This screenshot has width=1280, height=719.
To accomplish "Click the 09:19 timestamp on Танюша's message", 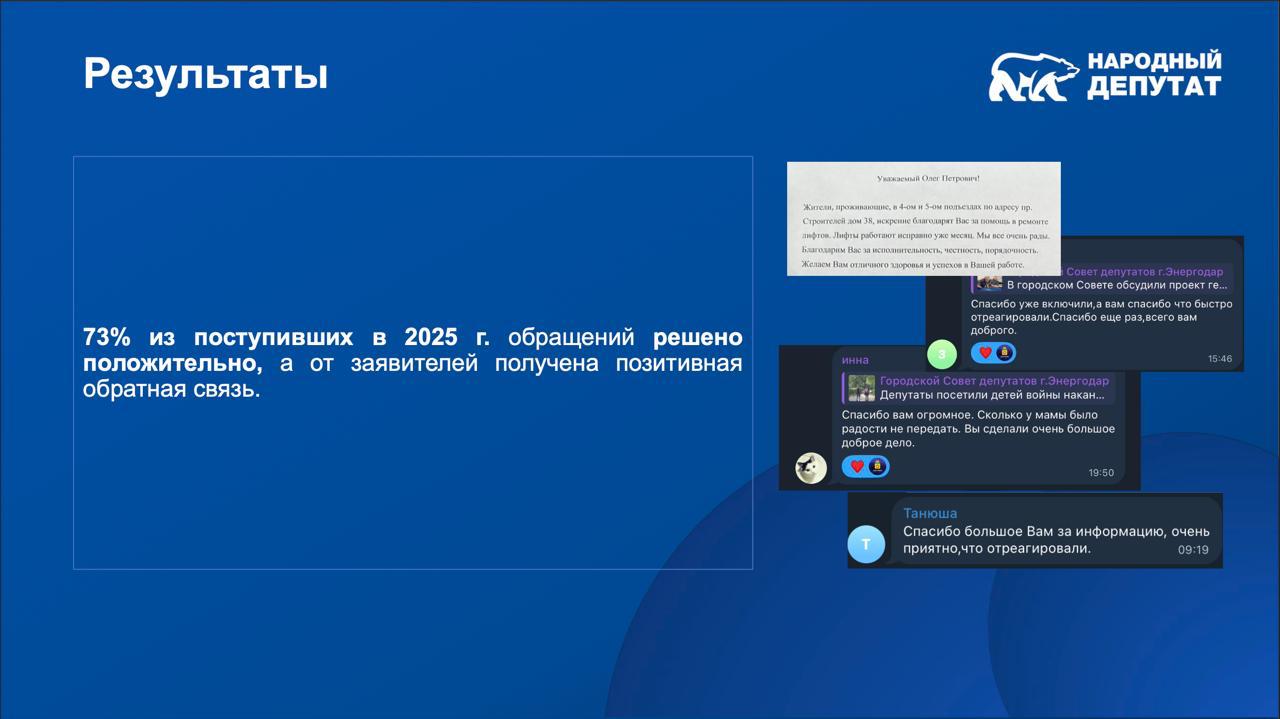I will pyautogui.click(x=1193, y=550).
